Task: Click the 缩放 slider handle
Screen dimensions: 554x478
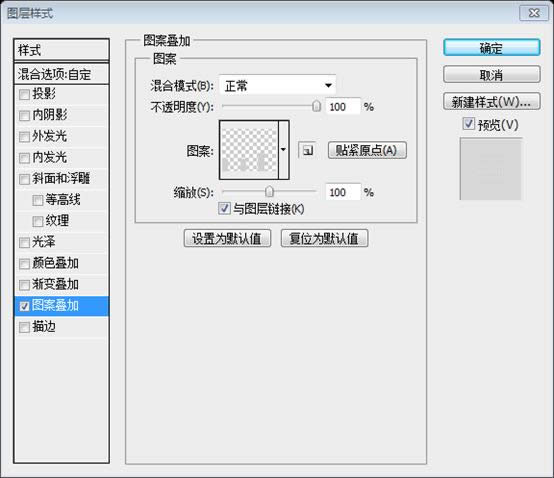Action: point(269,191)
